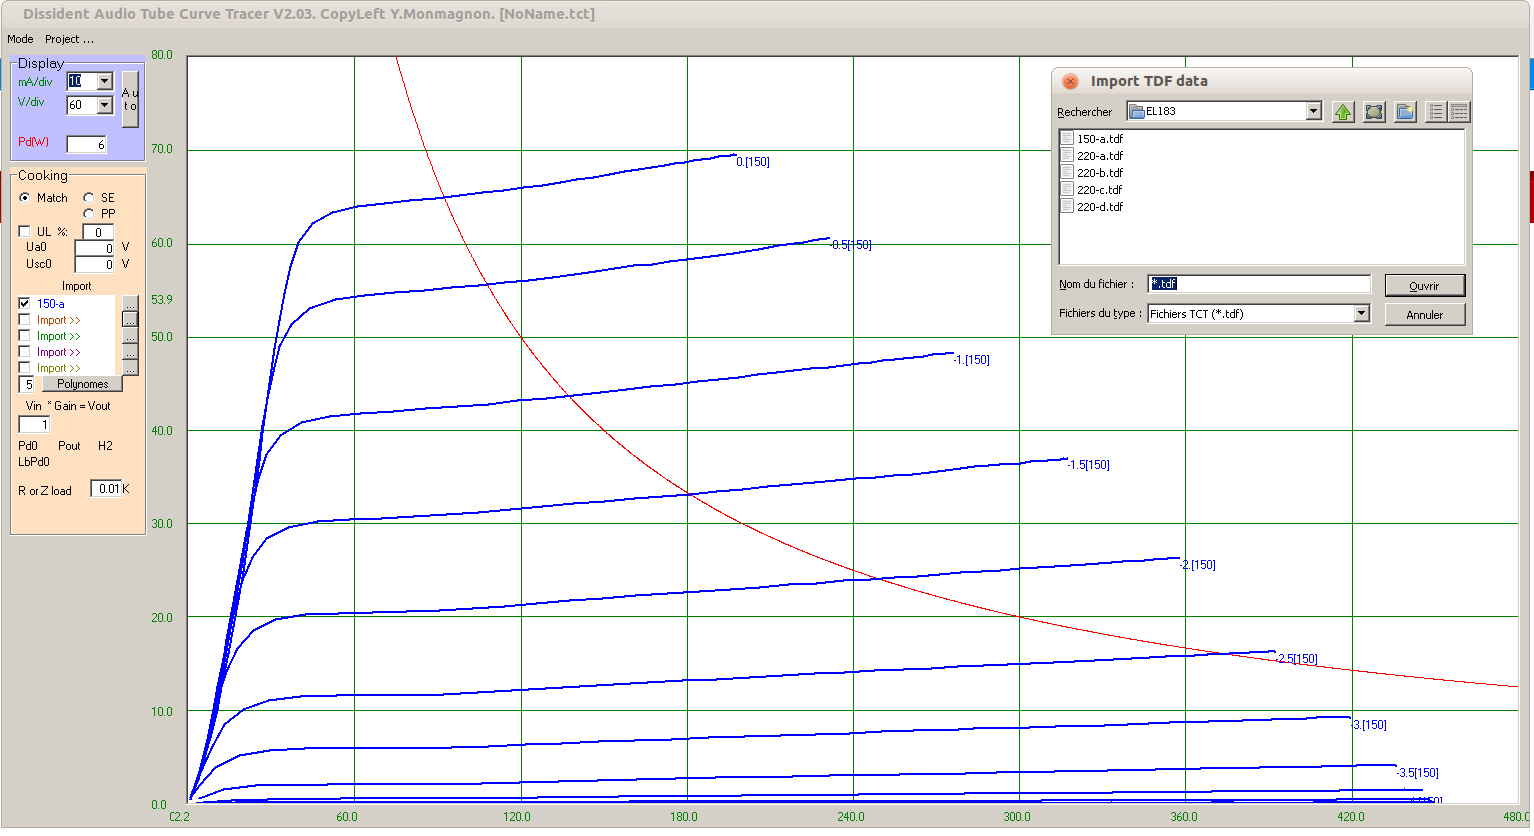Click the -1.5[150] curve label
Viewport: 1534px width, 836px height.
[1088, 465]
